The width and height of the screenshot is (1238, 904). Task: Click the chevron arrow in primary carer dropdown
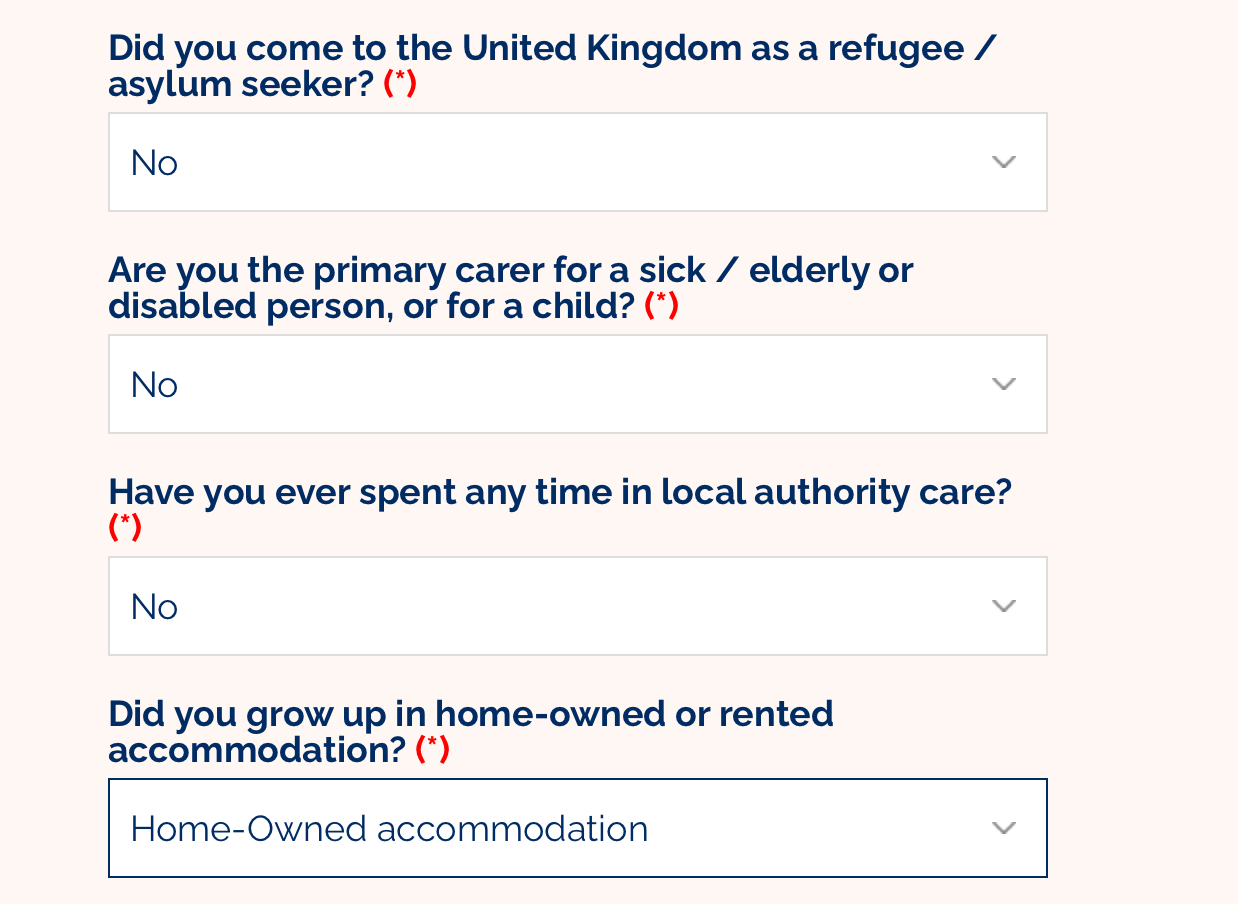pyautogui.click(x=1003, y=384)
